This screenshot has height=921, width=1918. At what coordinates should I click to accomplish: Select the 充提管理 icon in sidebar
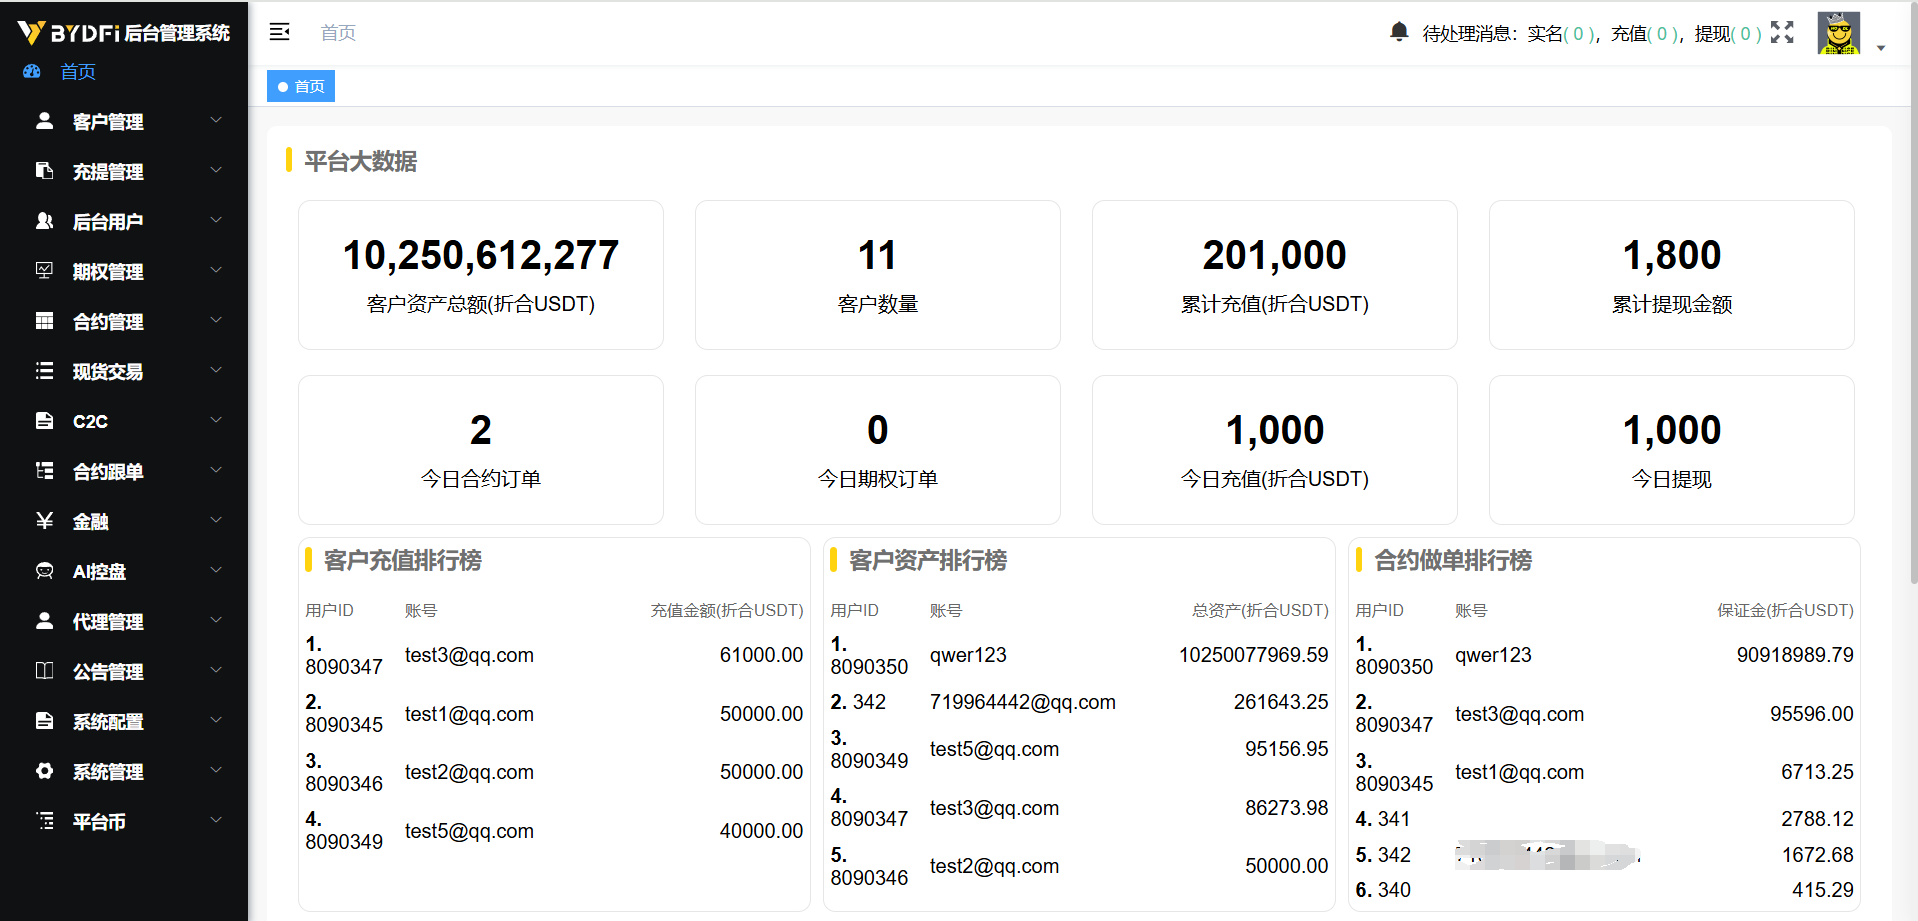[x=44, y=171]
